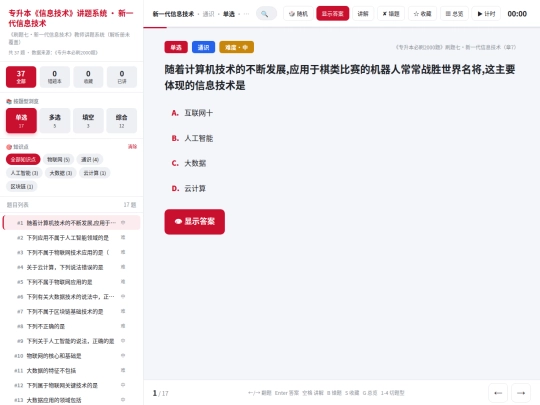Open question #5 下列不属于物联网应用的是
Screen dimensions: 540x405
point(72,282)
